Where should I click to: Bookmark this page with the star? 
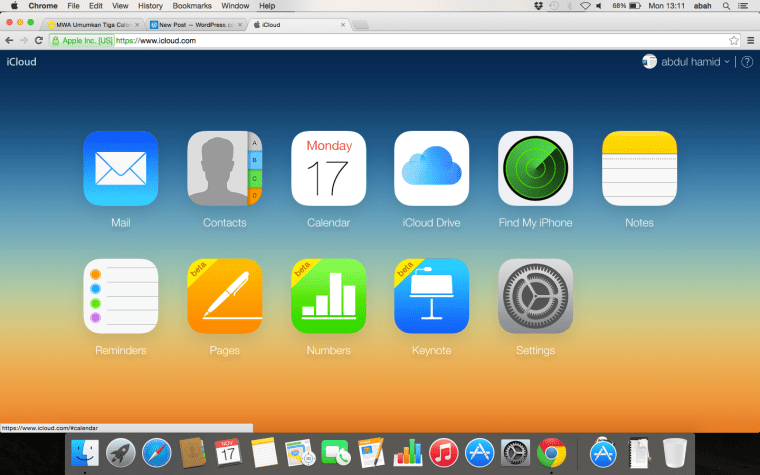(734, 41)
